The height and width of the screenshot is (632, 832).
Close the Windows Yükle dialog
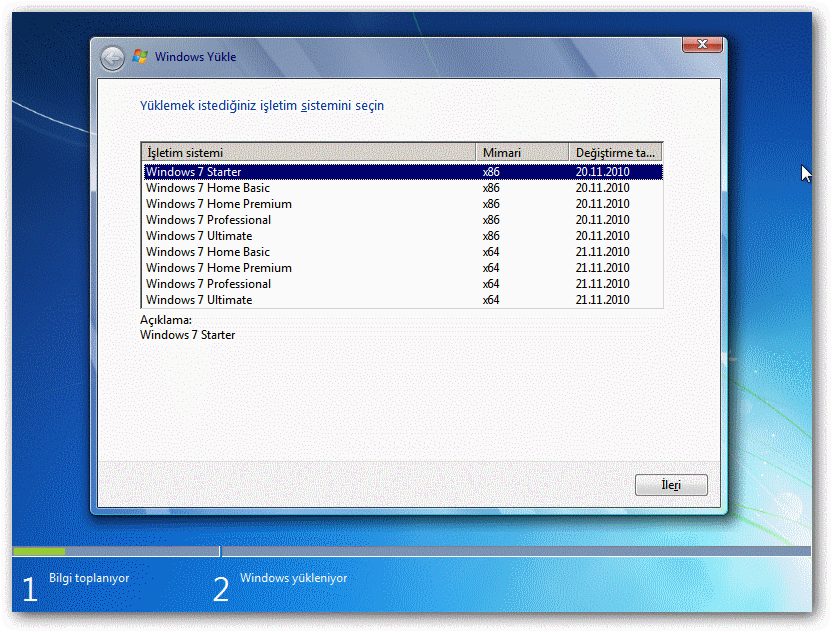(702, 45)
